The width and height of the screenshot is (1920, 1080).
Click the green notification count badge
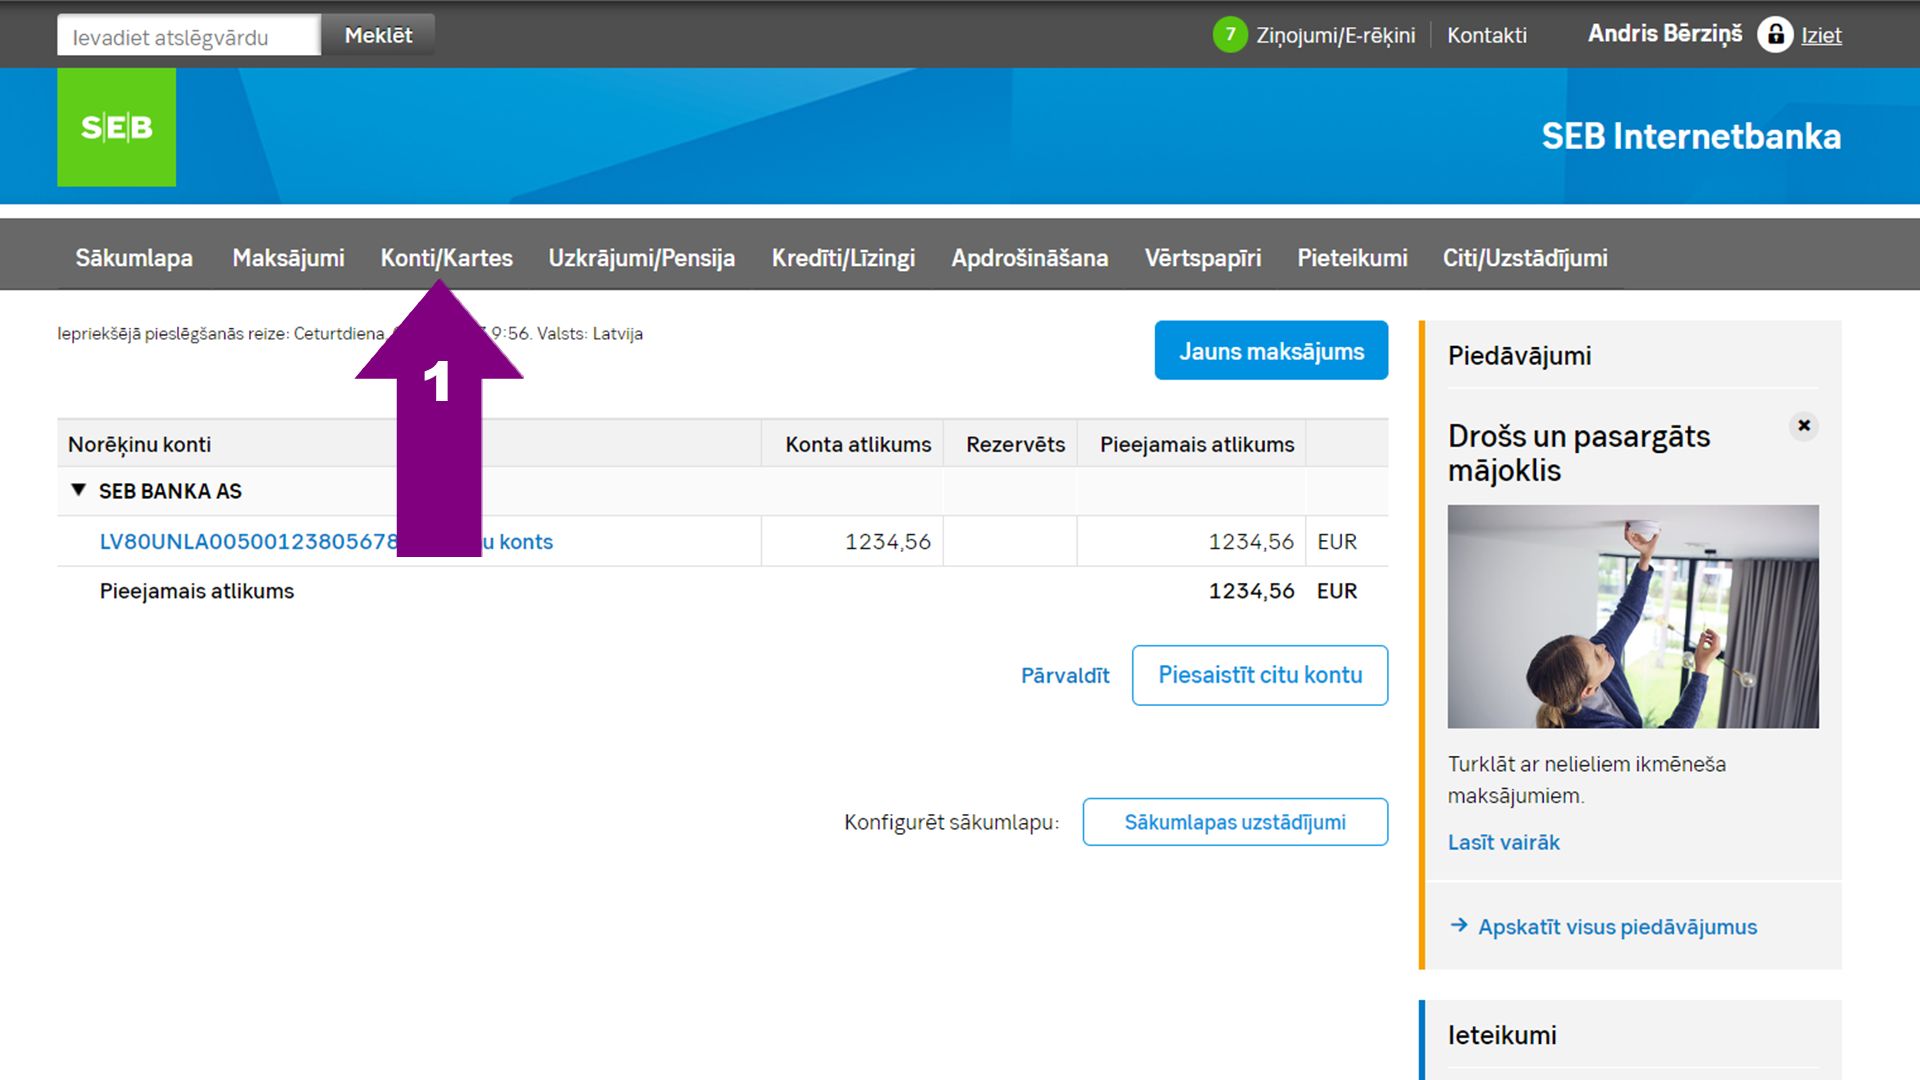[1230, 35]
